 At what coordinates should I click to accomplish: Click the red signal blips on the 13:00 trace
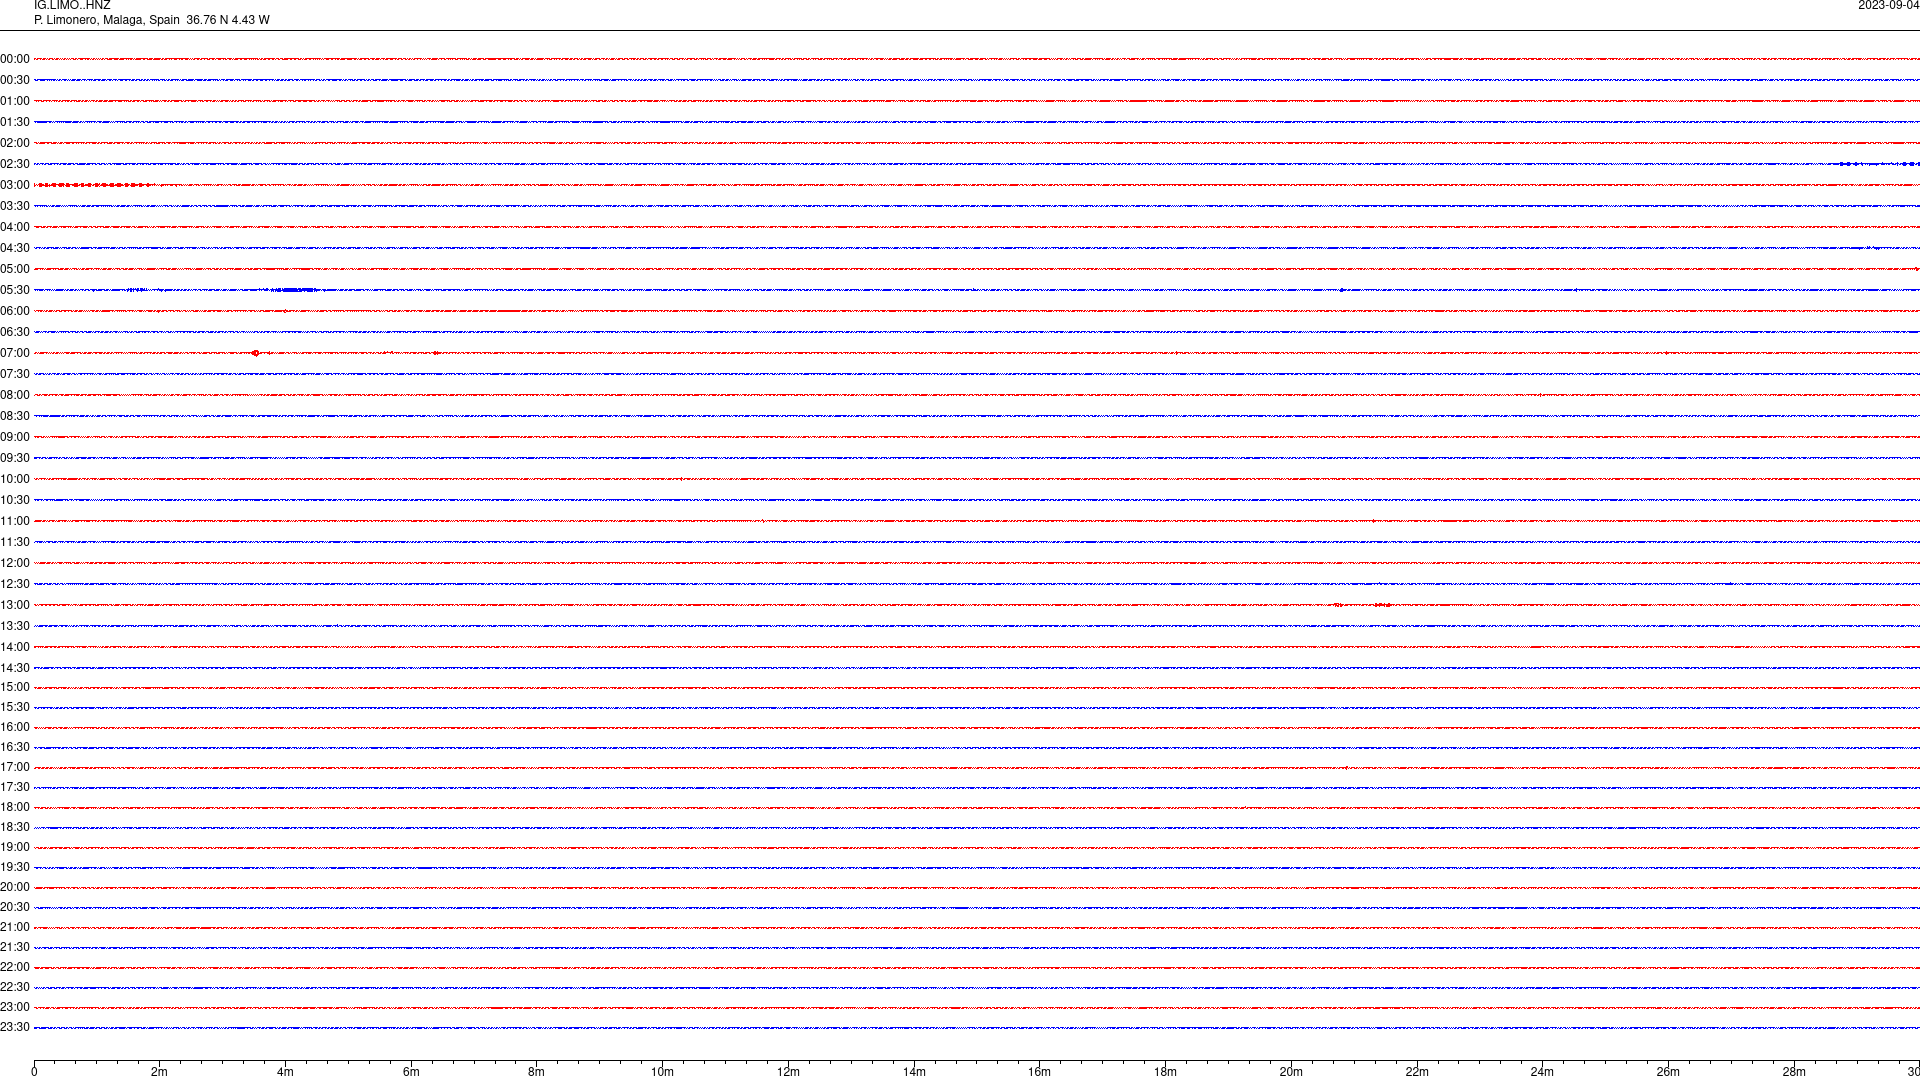[x=1362, y=605]
